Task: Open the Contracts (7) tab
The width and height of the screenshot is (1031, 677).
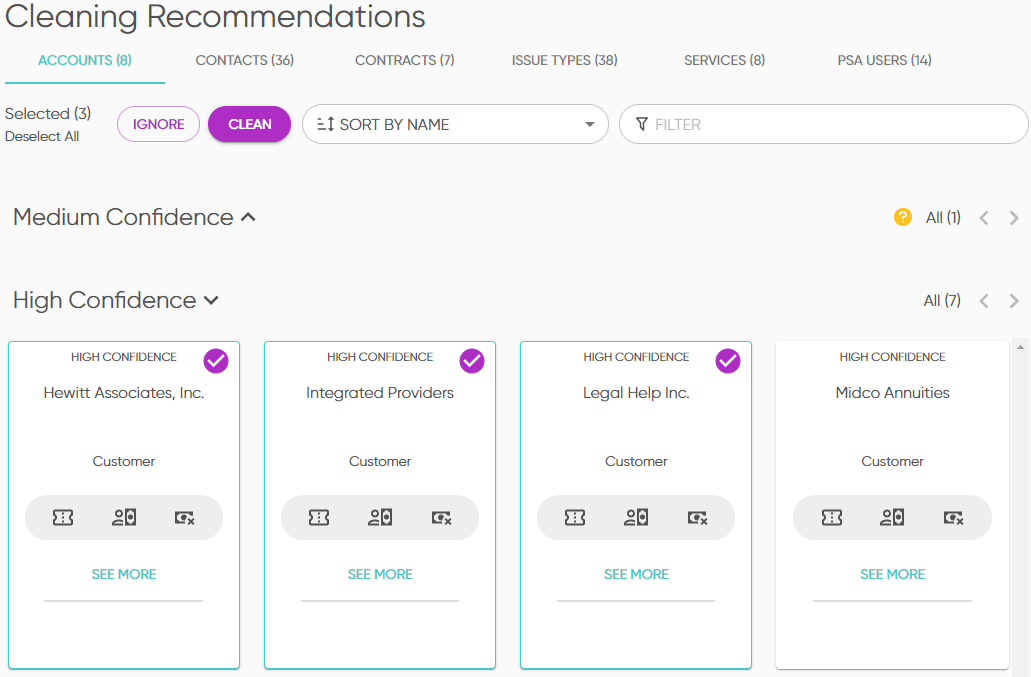Action: (404, 60)
